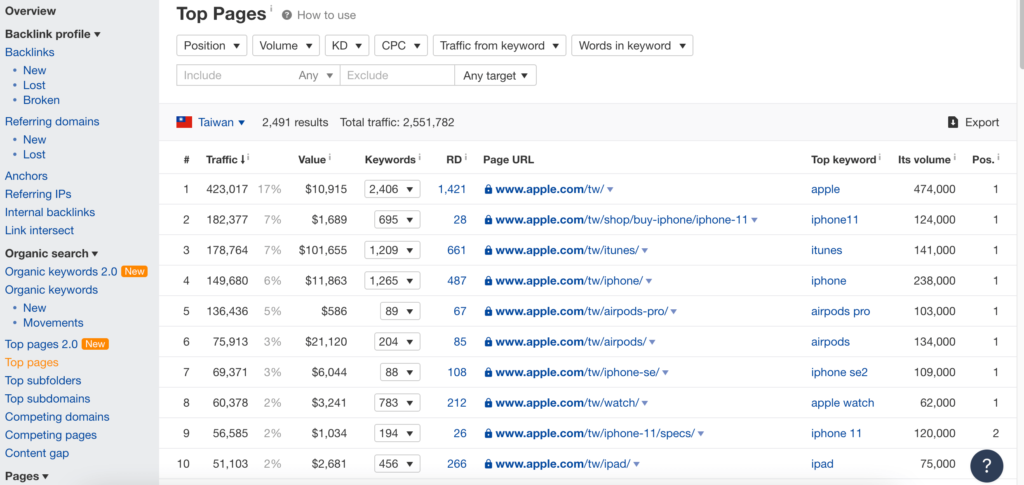Open Top pages 2.0 report
Image resolution: width=1024 pixels, height=485 pixels.
[41, 344]
